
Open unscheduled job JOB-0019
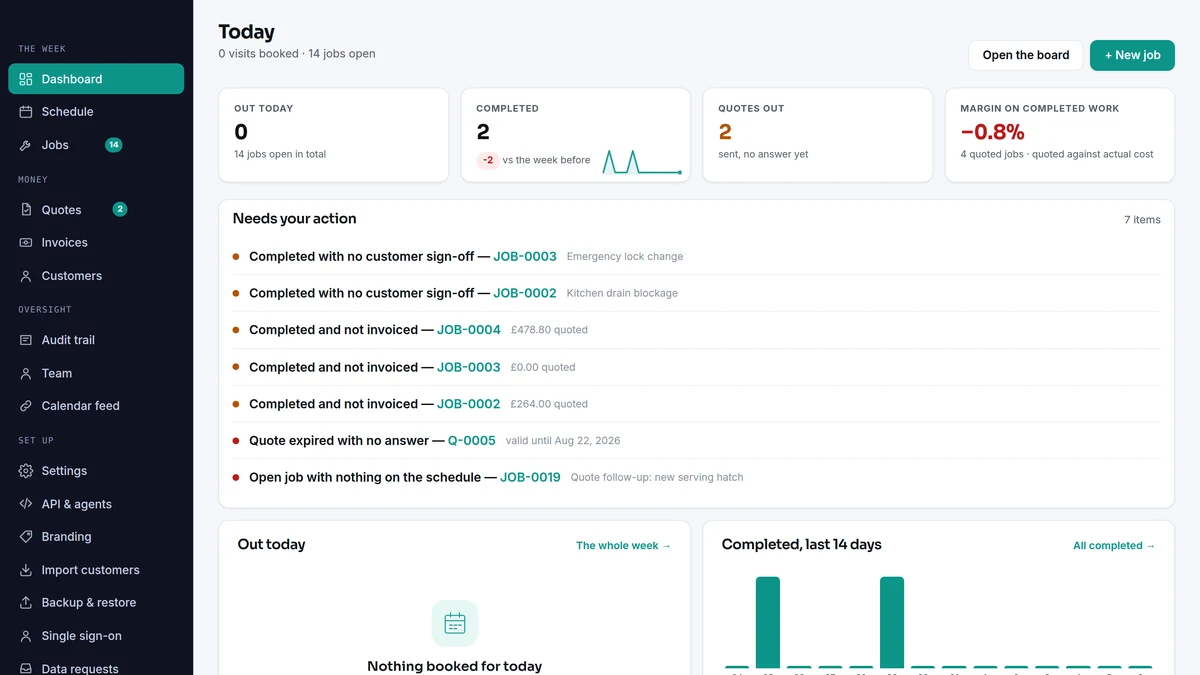coord(531,477)
